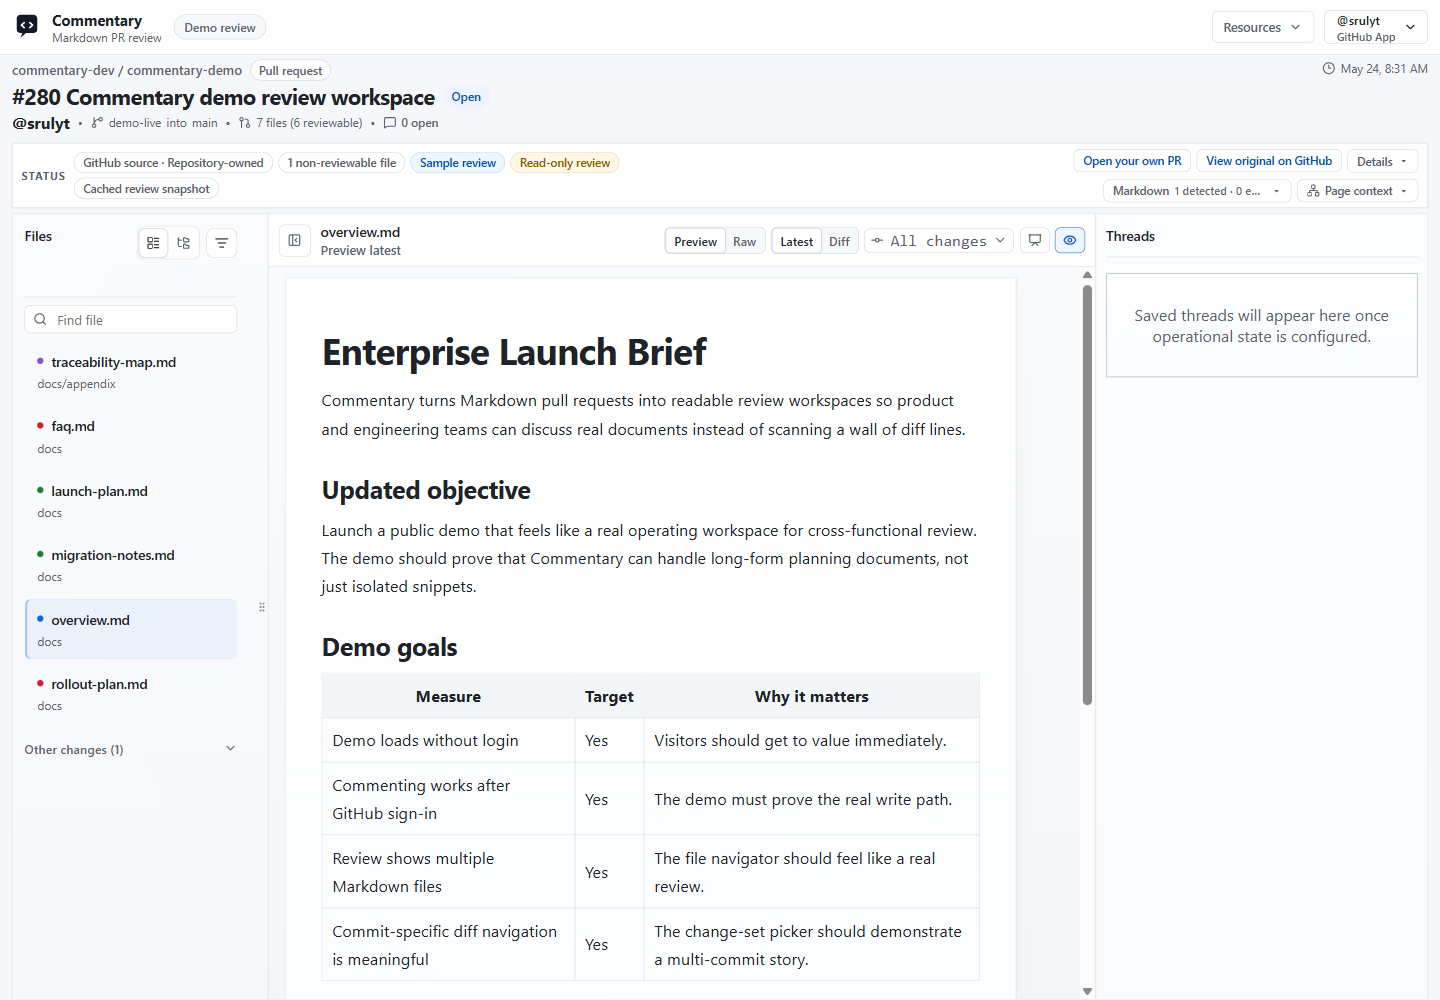Screen dimensions: 1440x1000
Task: Click the Demo goals heading
Action: [390, 647]
